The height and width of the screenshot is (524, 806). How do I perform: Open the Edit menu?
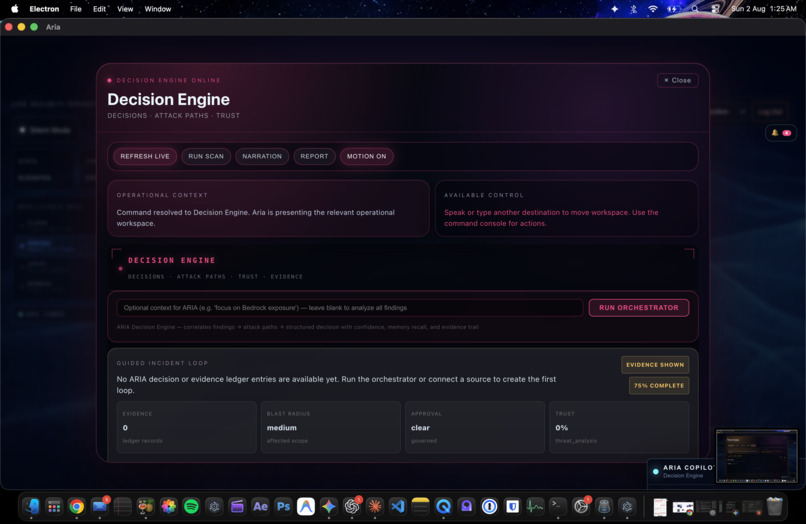[x=99, y=9]
